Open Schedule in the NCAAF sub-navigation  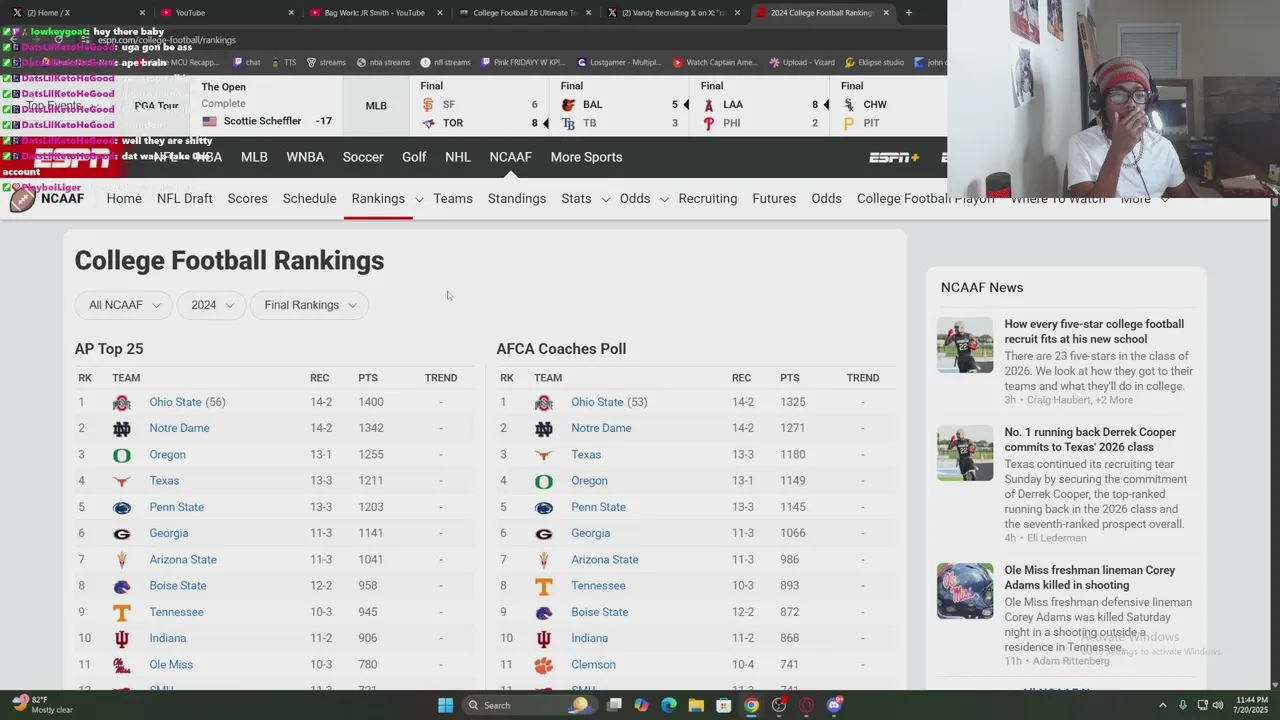point(309,199)
